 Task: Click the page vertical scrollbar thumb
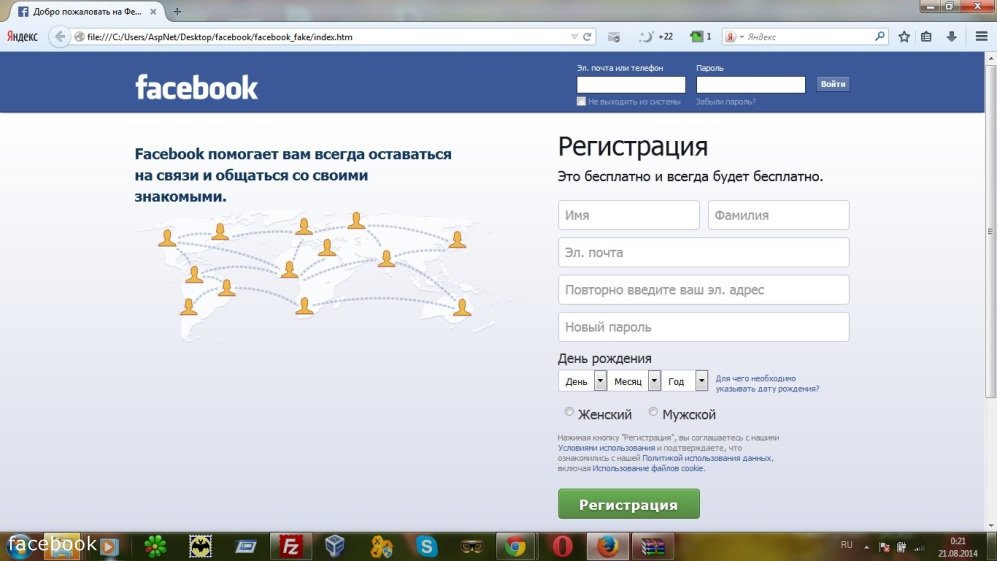[x=990, y=231]
